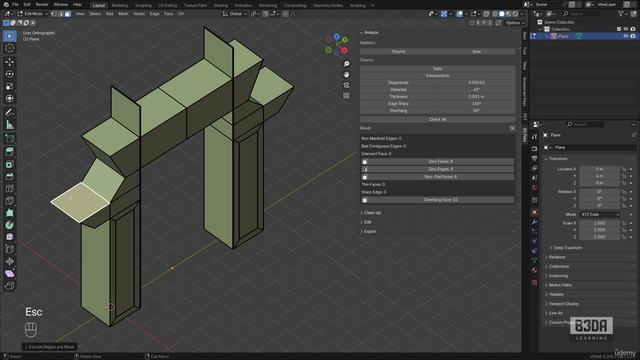Open Modifiers wrench properties tab
Image resolution: width=640 pixels, height=360 pixels.
tap(534, 222)
